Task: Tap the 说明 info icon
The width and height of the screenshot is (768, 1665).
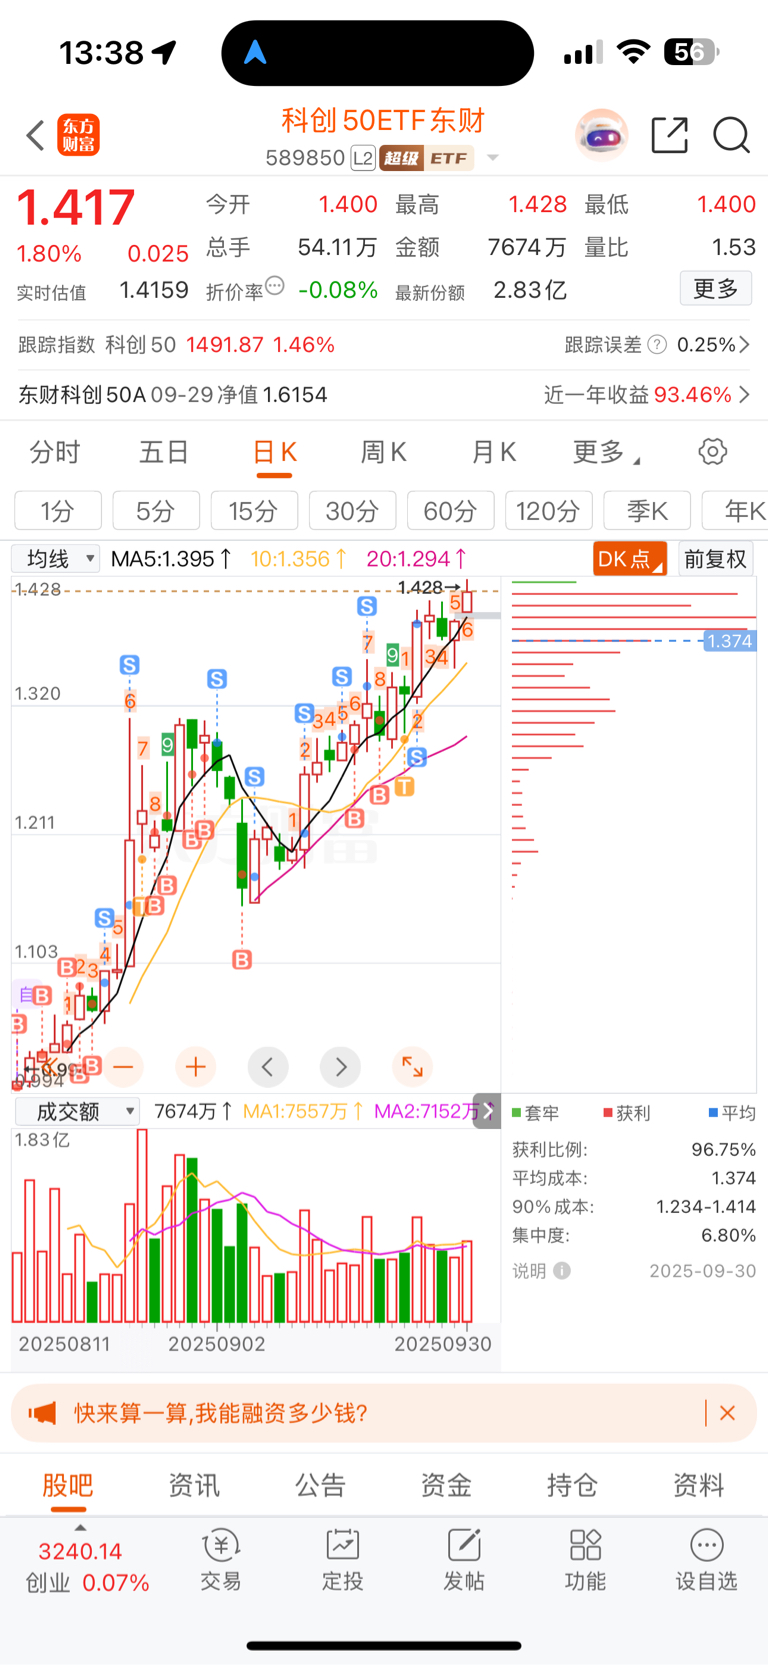Action: tap(562, 1271)
